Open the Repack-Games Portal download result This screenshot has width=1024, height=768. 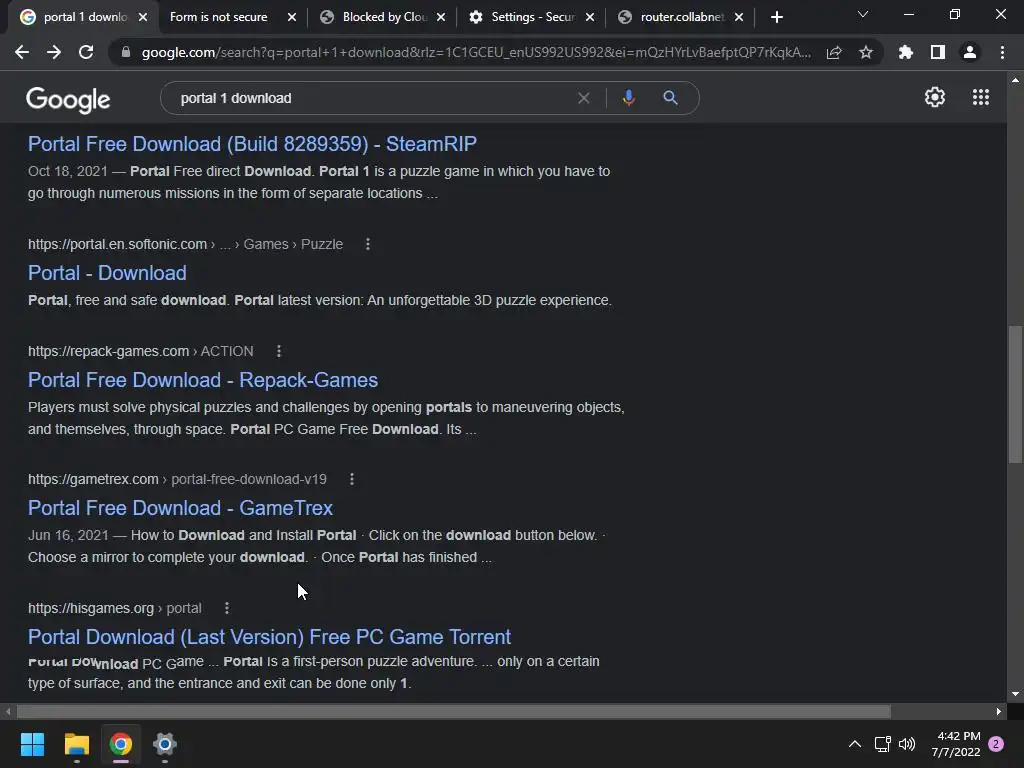[203, 380]
